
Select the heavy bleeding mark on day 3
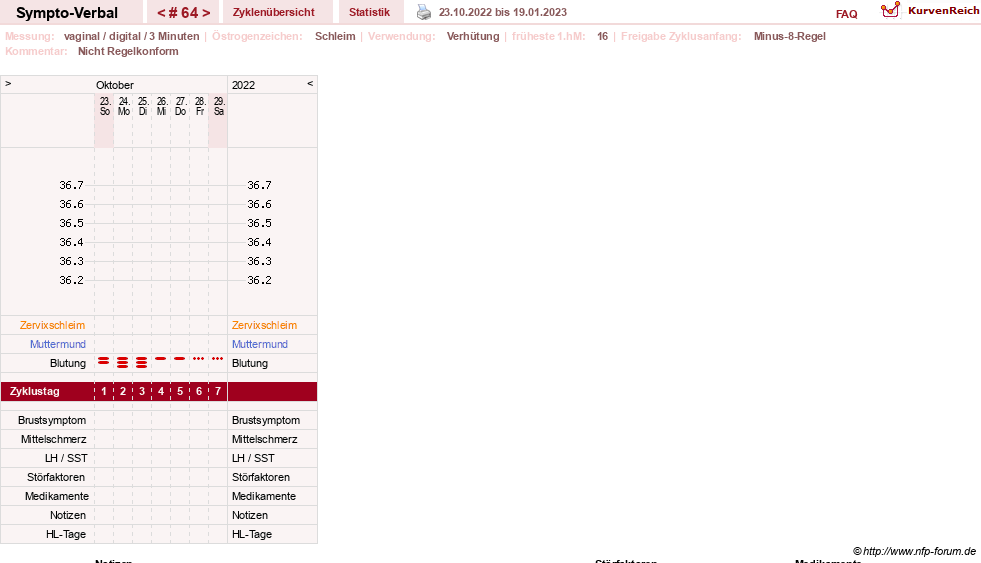pos(141,362)
